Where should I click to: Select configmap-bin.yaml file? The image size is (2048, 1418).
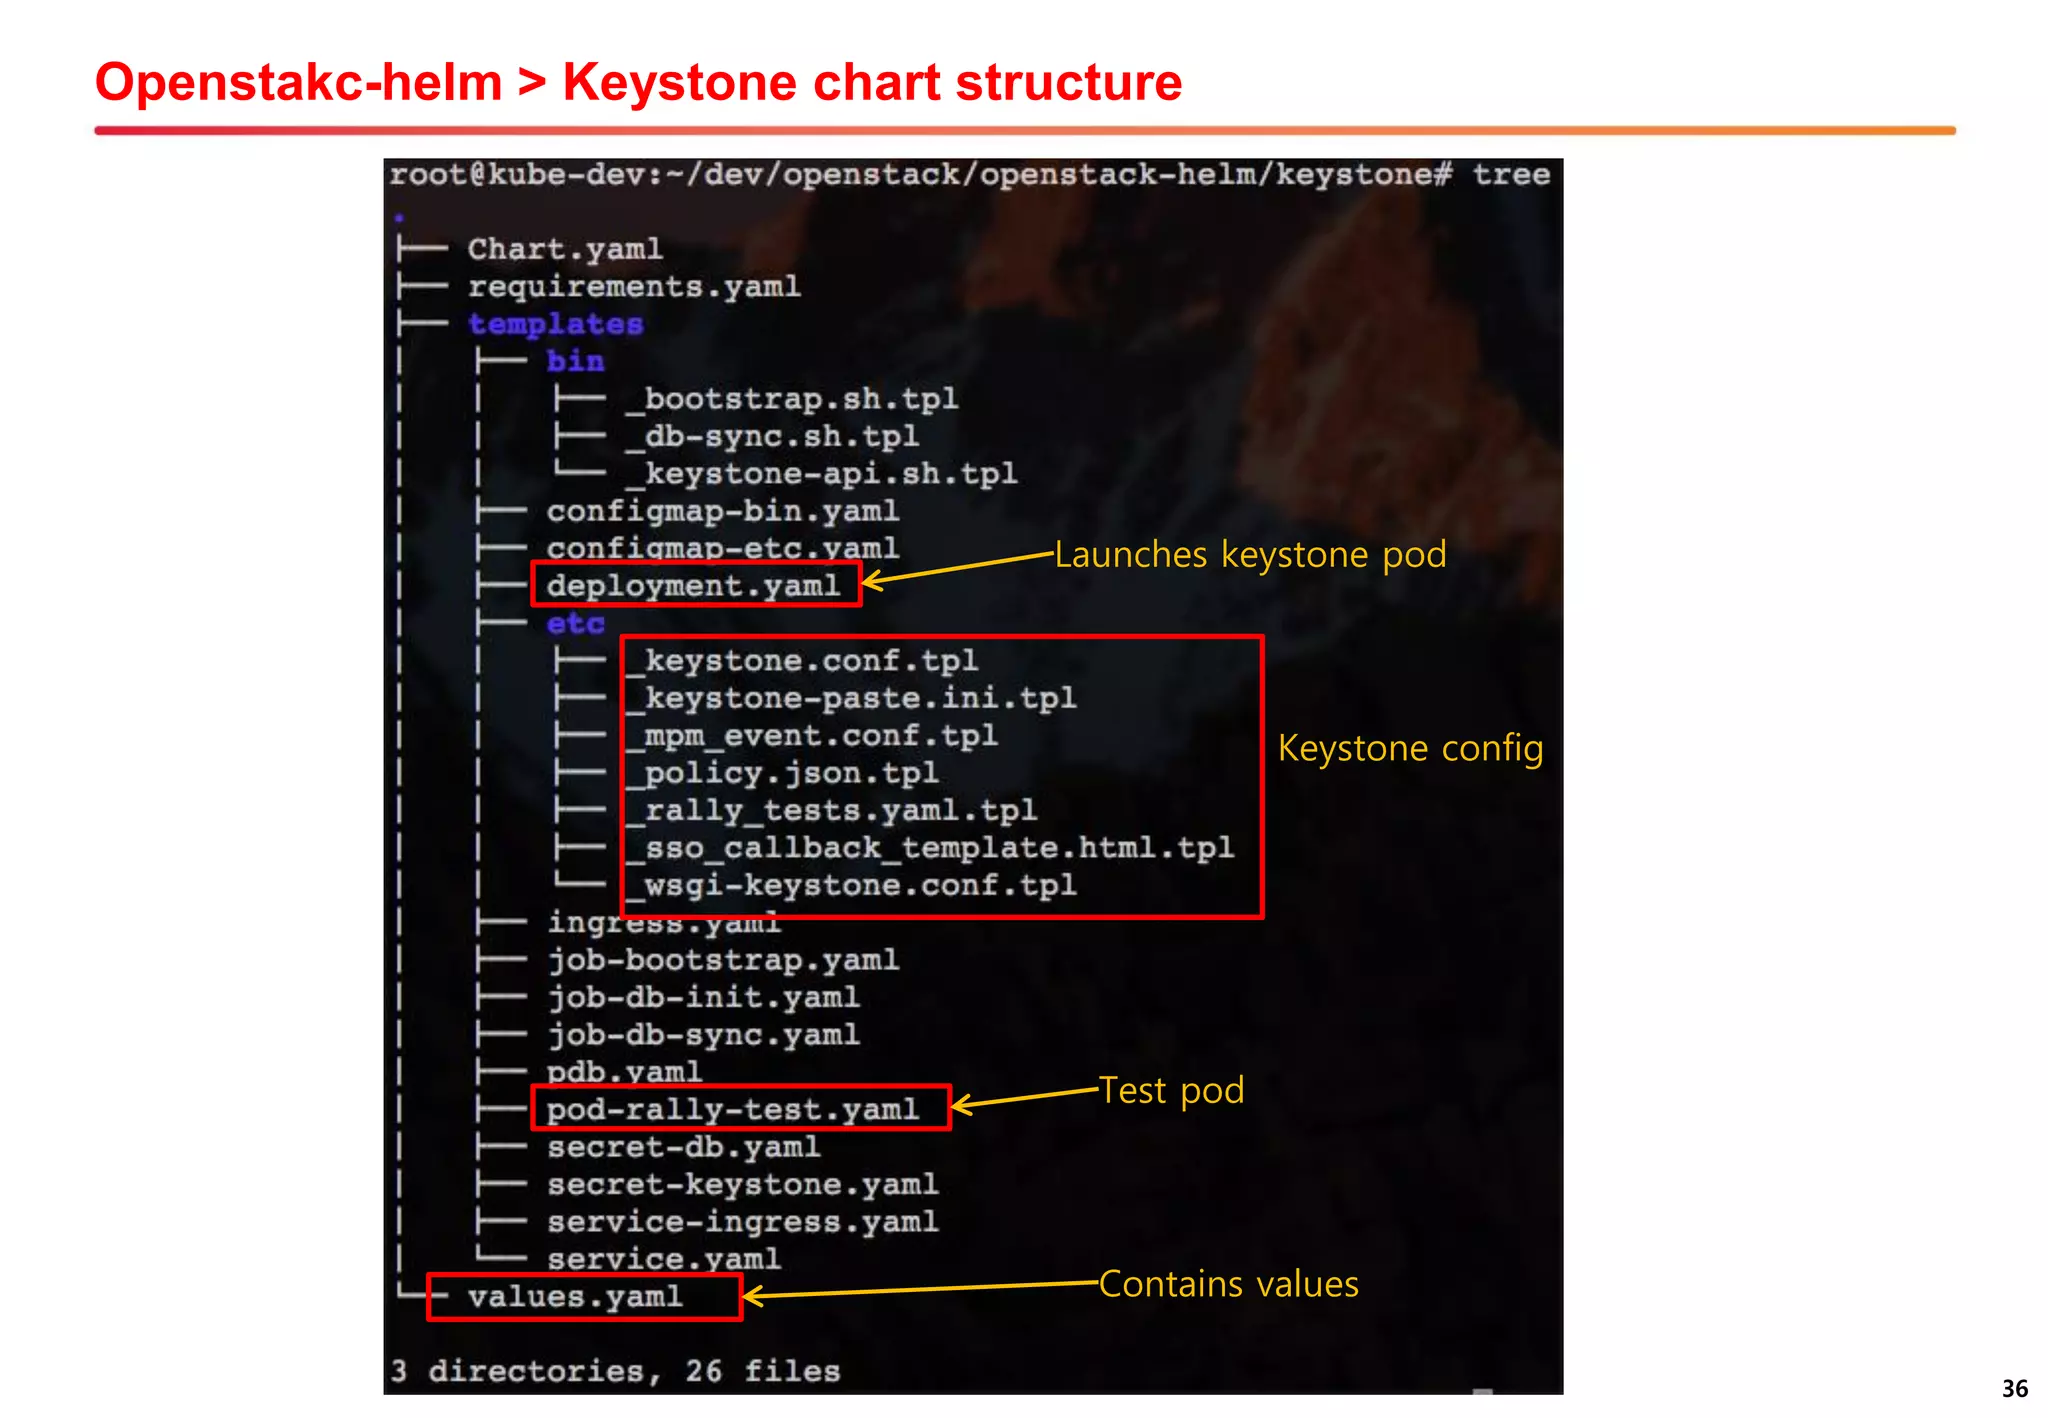722,511
